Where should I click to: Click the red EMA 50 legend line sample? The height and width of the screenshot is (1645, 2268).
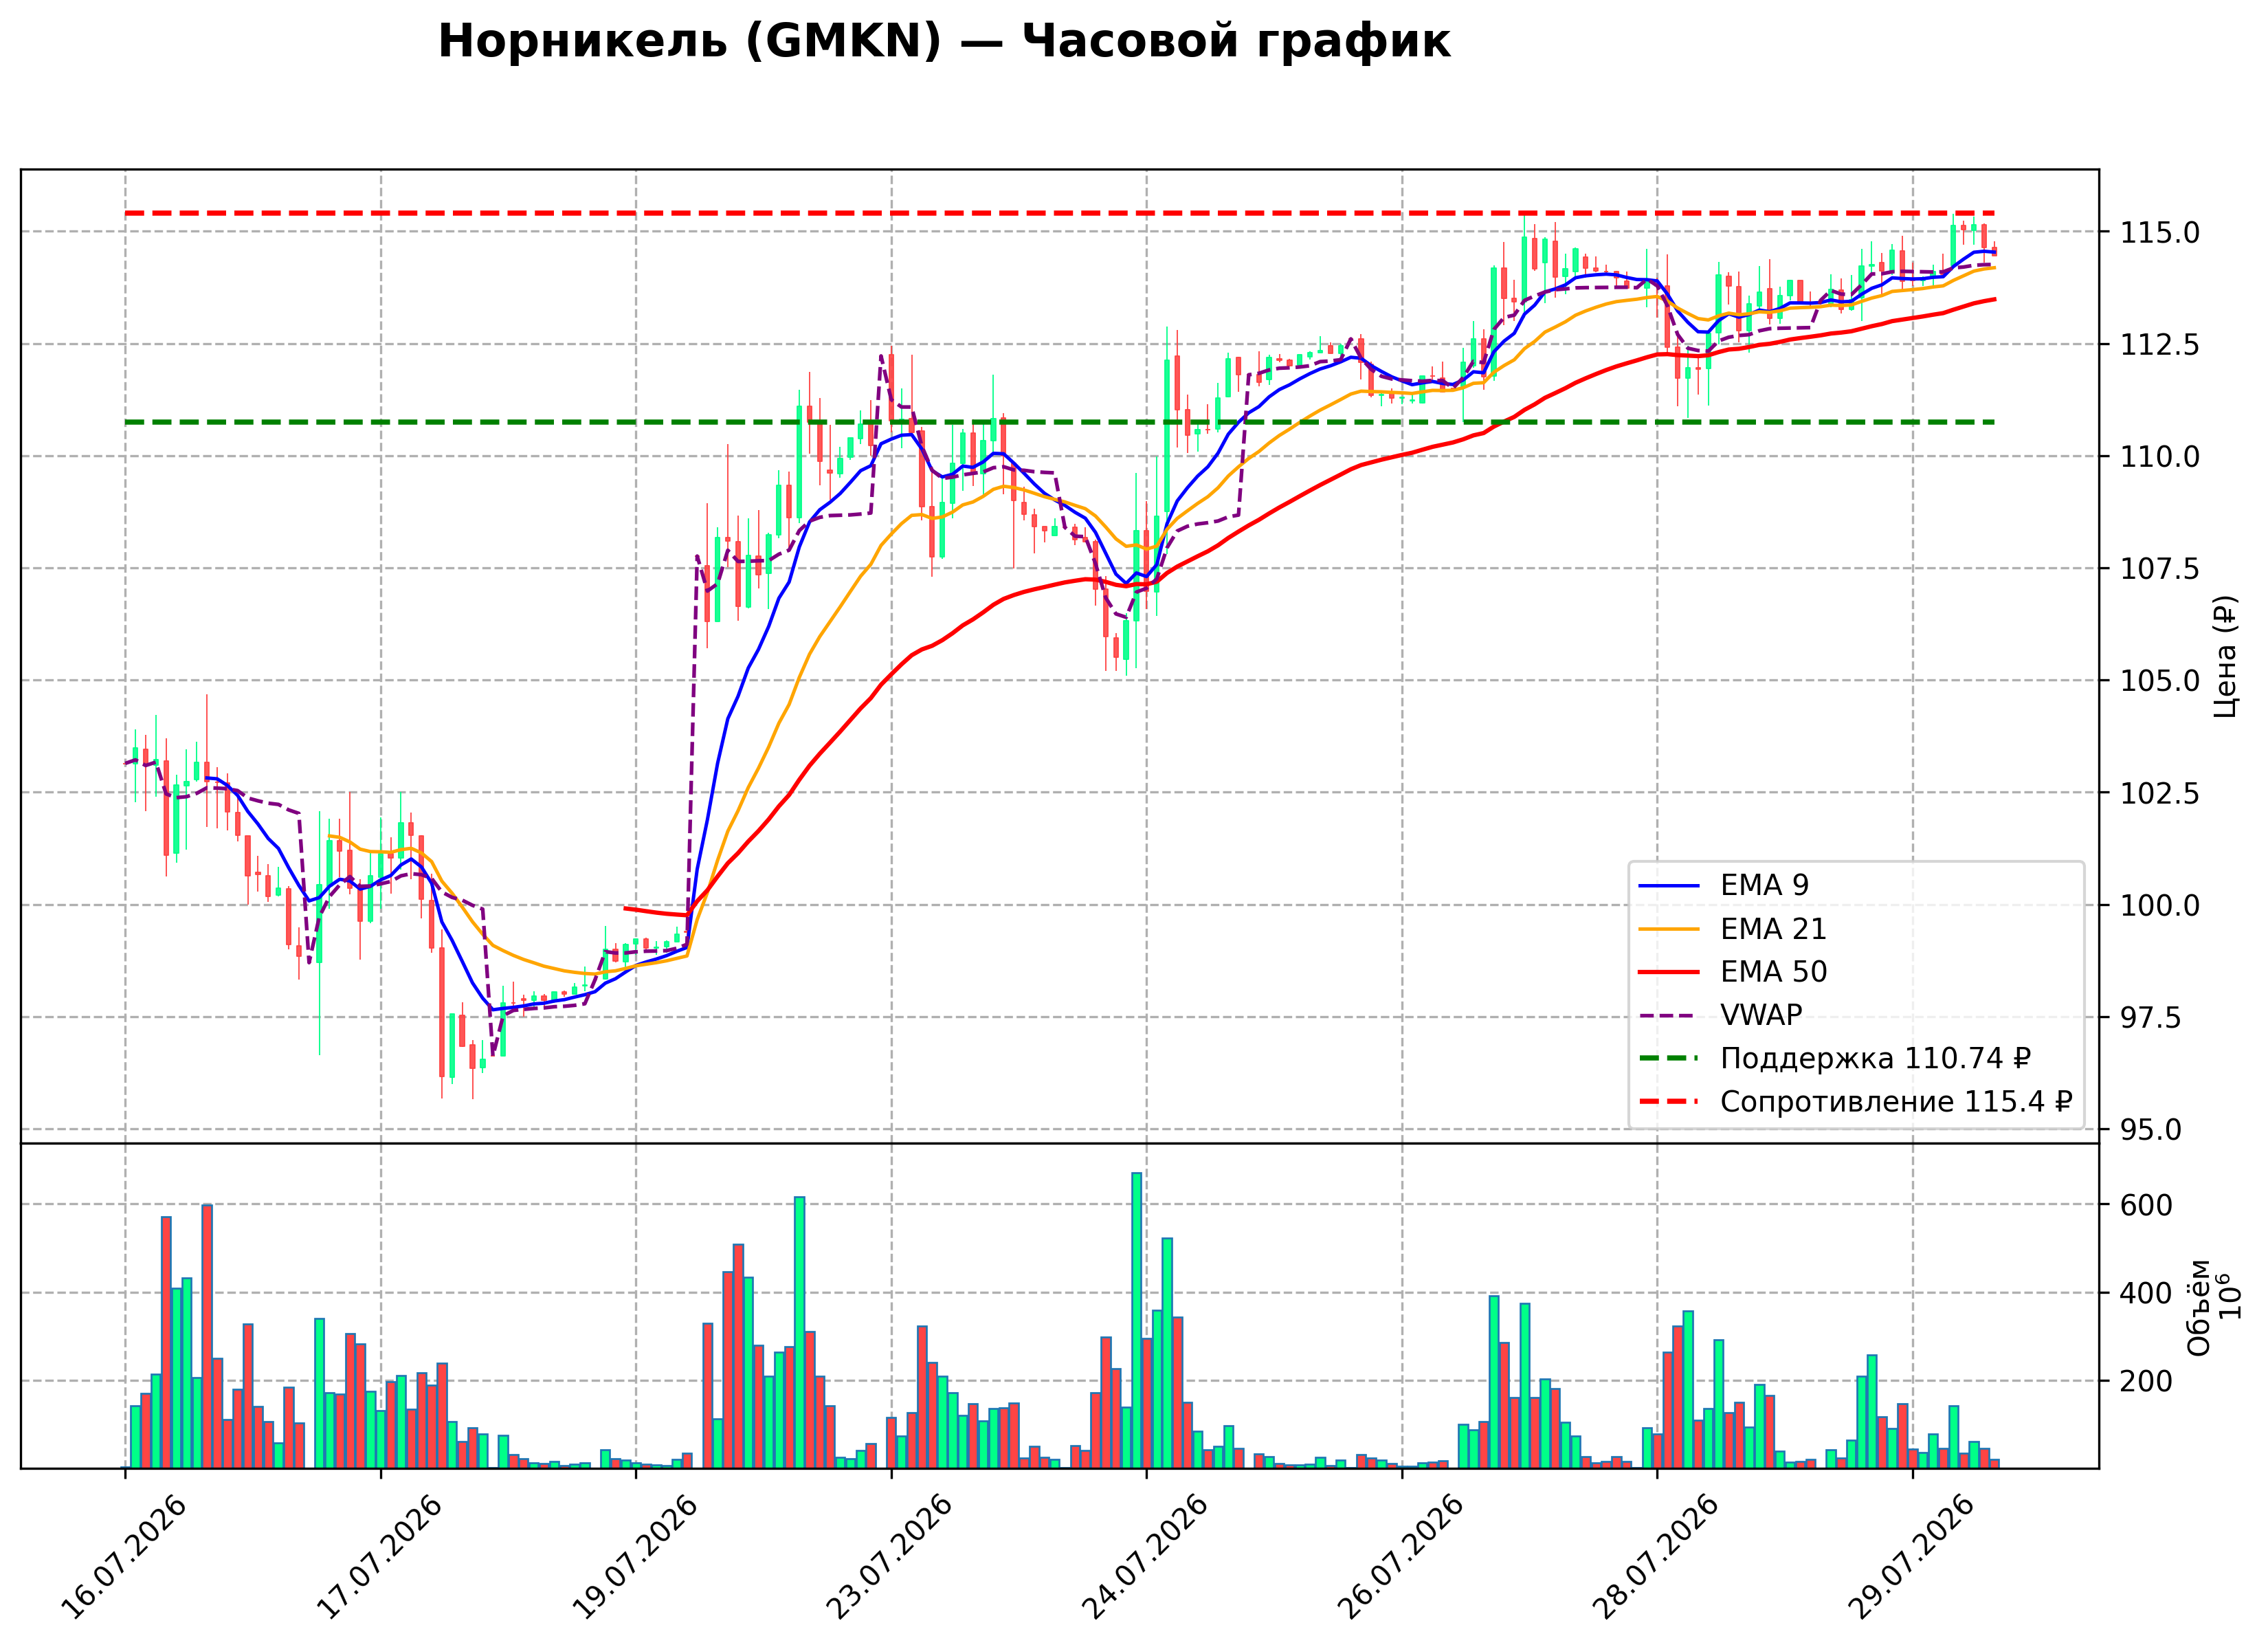coord(1669,972)
